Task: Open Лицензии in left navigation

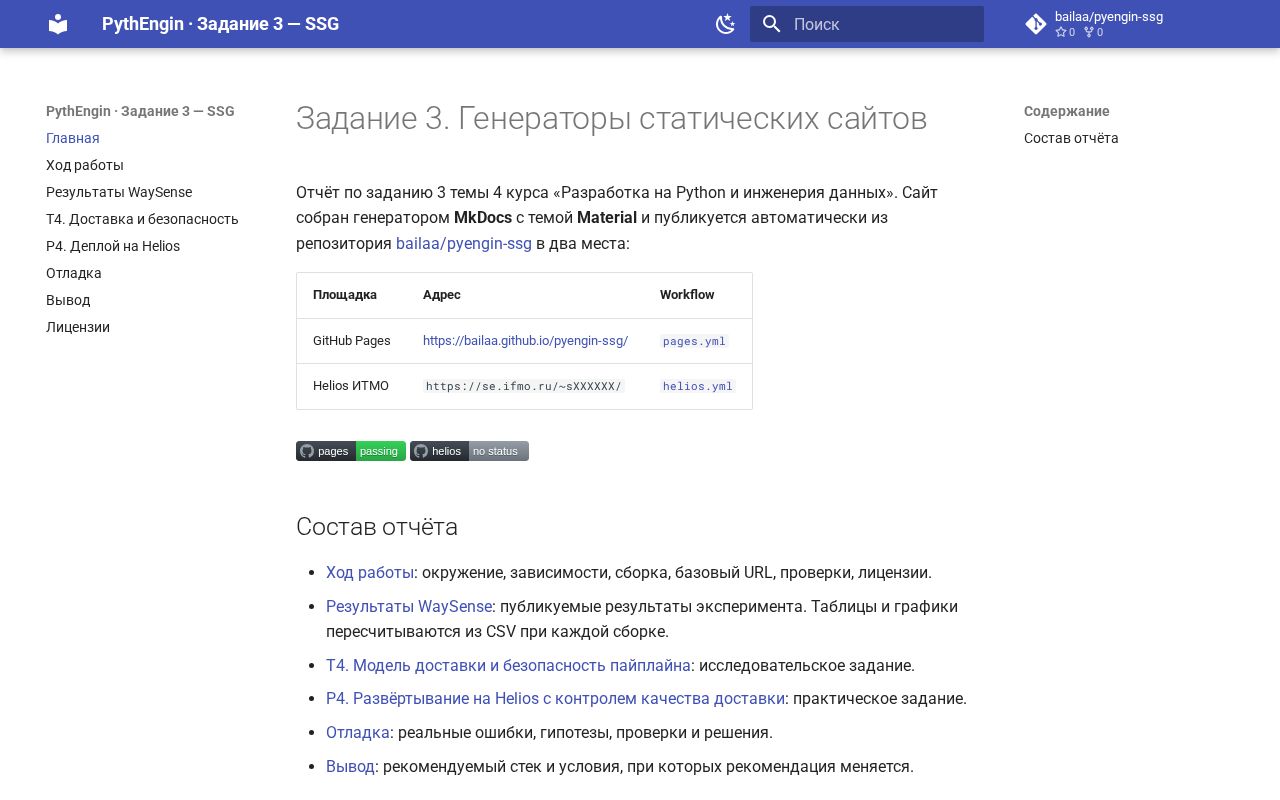Action: [78, 327]
